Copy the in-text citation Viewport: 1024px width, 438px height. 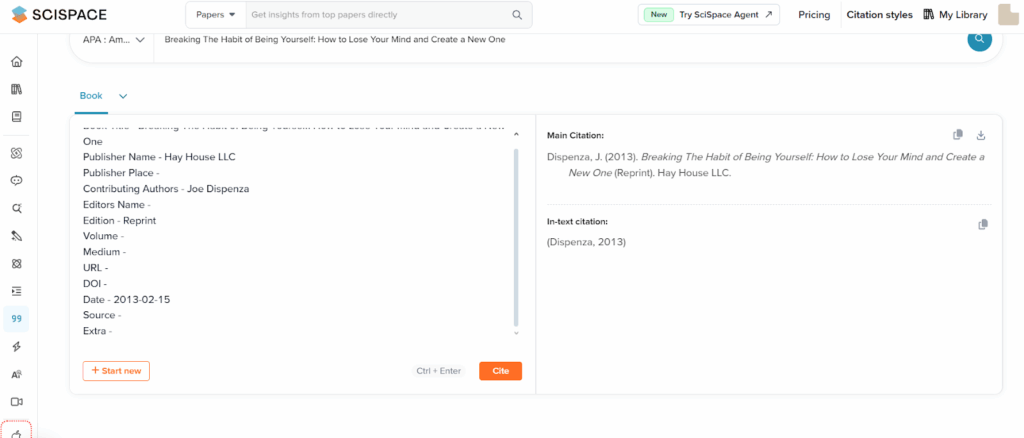[983, 225]
